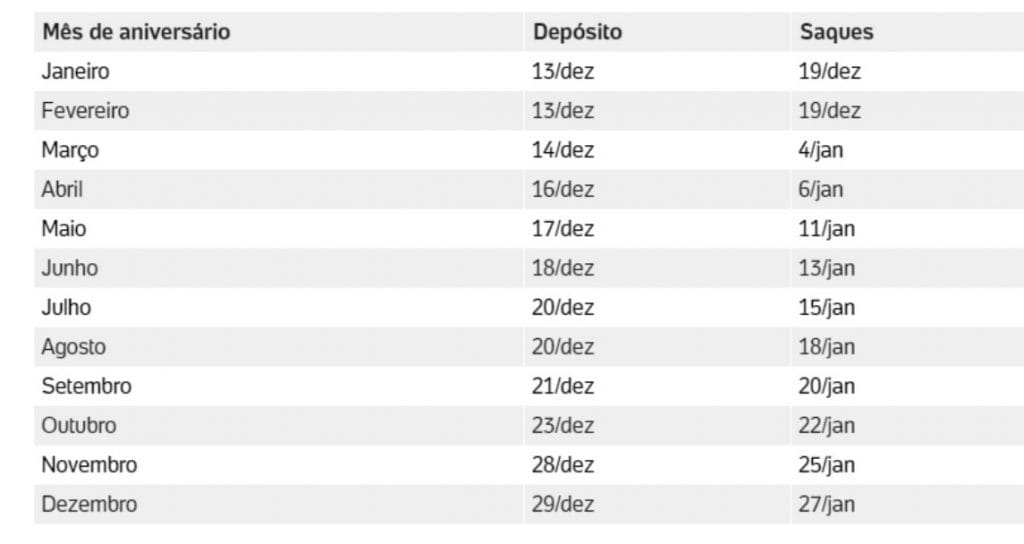
Task: Select the Março month cell
Action: tap(71, 151)
